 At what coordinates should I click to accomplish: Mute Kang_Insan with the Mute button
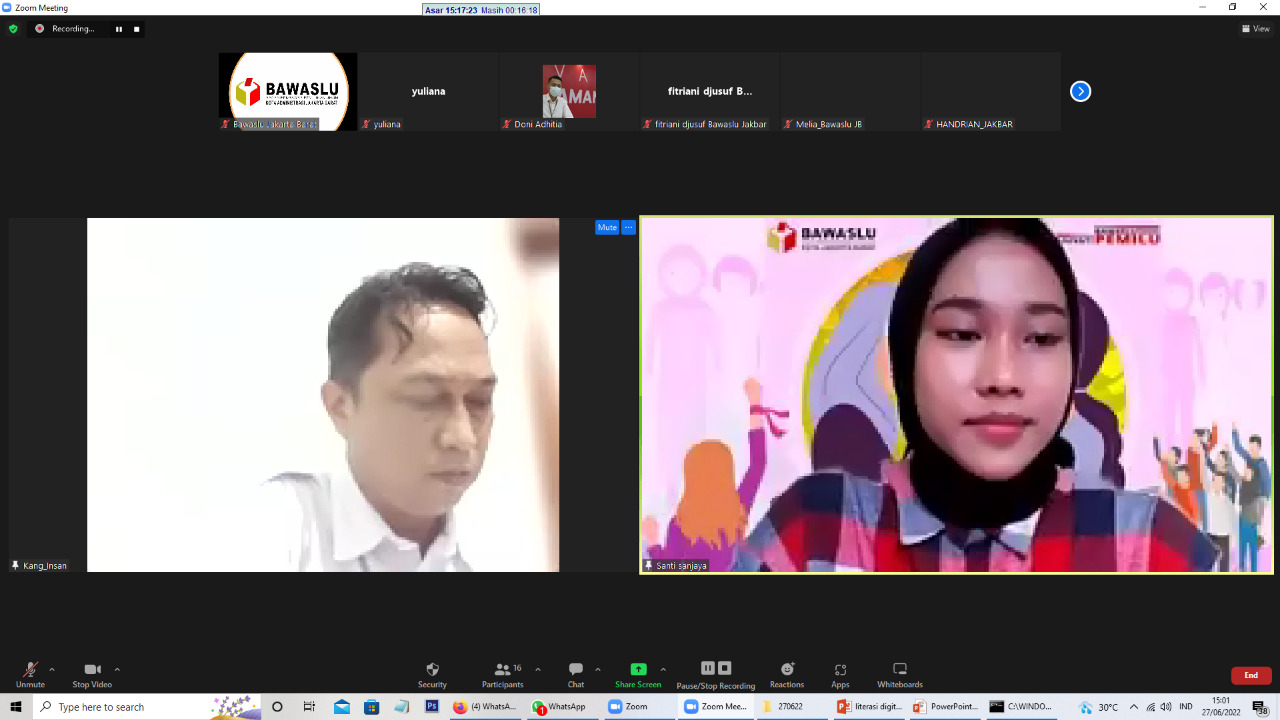607,227
